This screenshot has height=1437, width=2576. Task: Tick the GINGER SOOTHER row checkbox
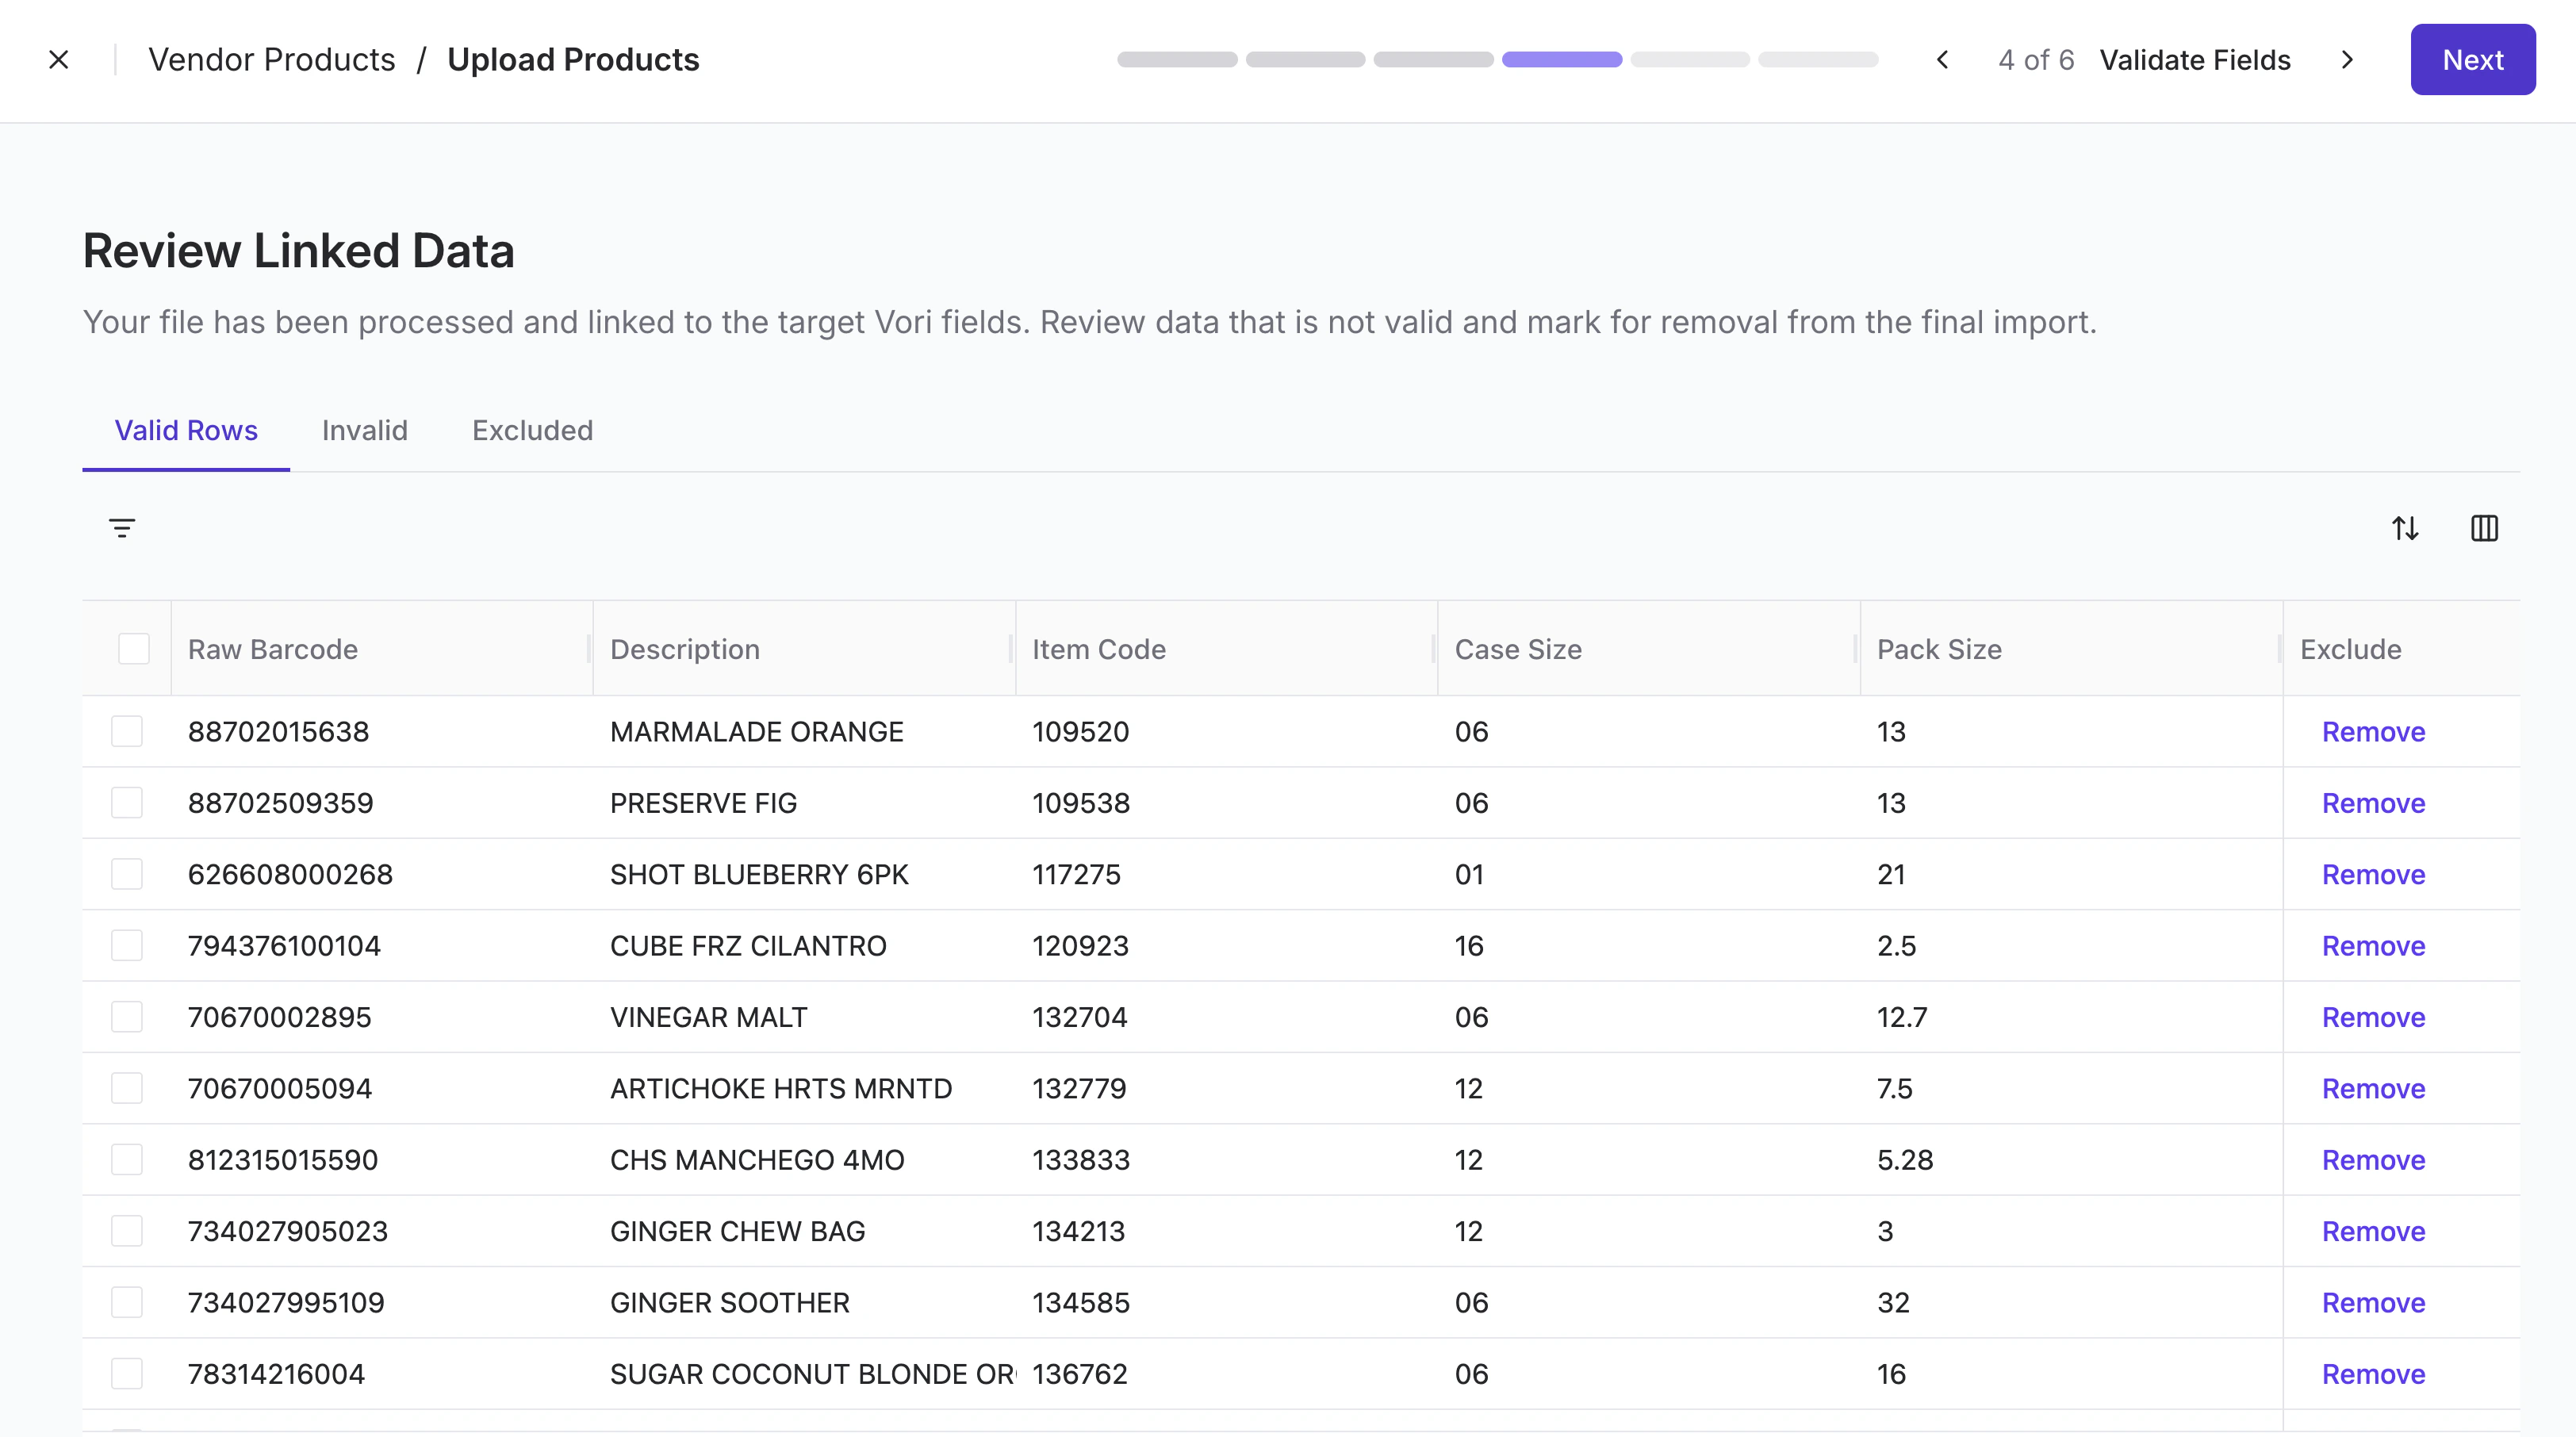[127, 1303]
